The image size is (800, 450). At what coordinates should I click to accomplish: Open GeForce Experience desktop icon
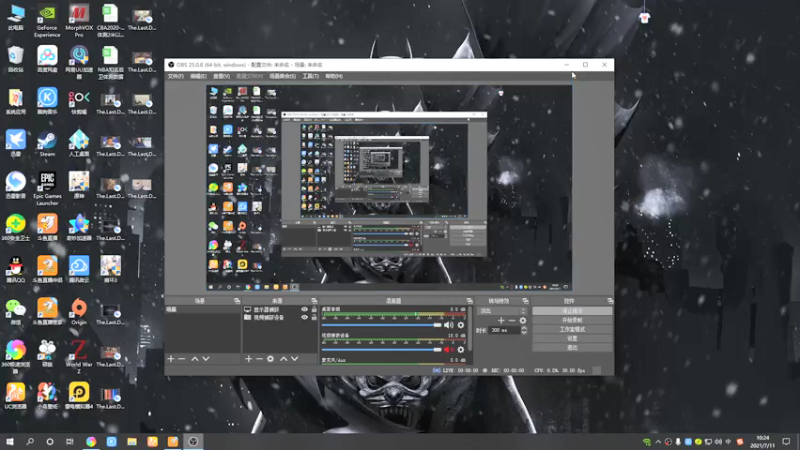47,20
